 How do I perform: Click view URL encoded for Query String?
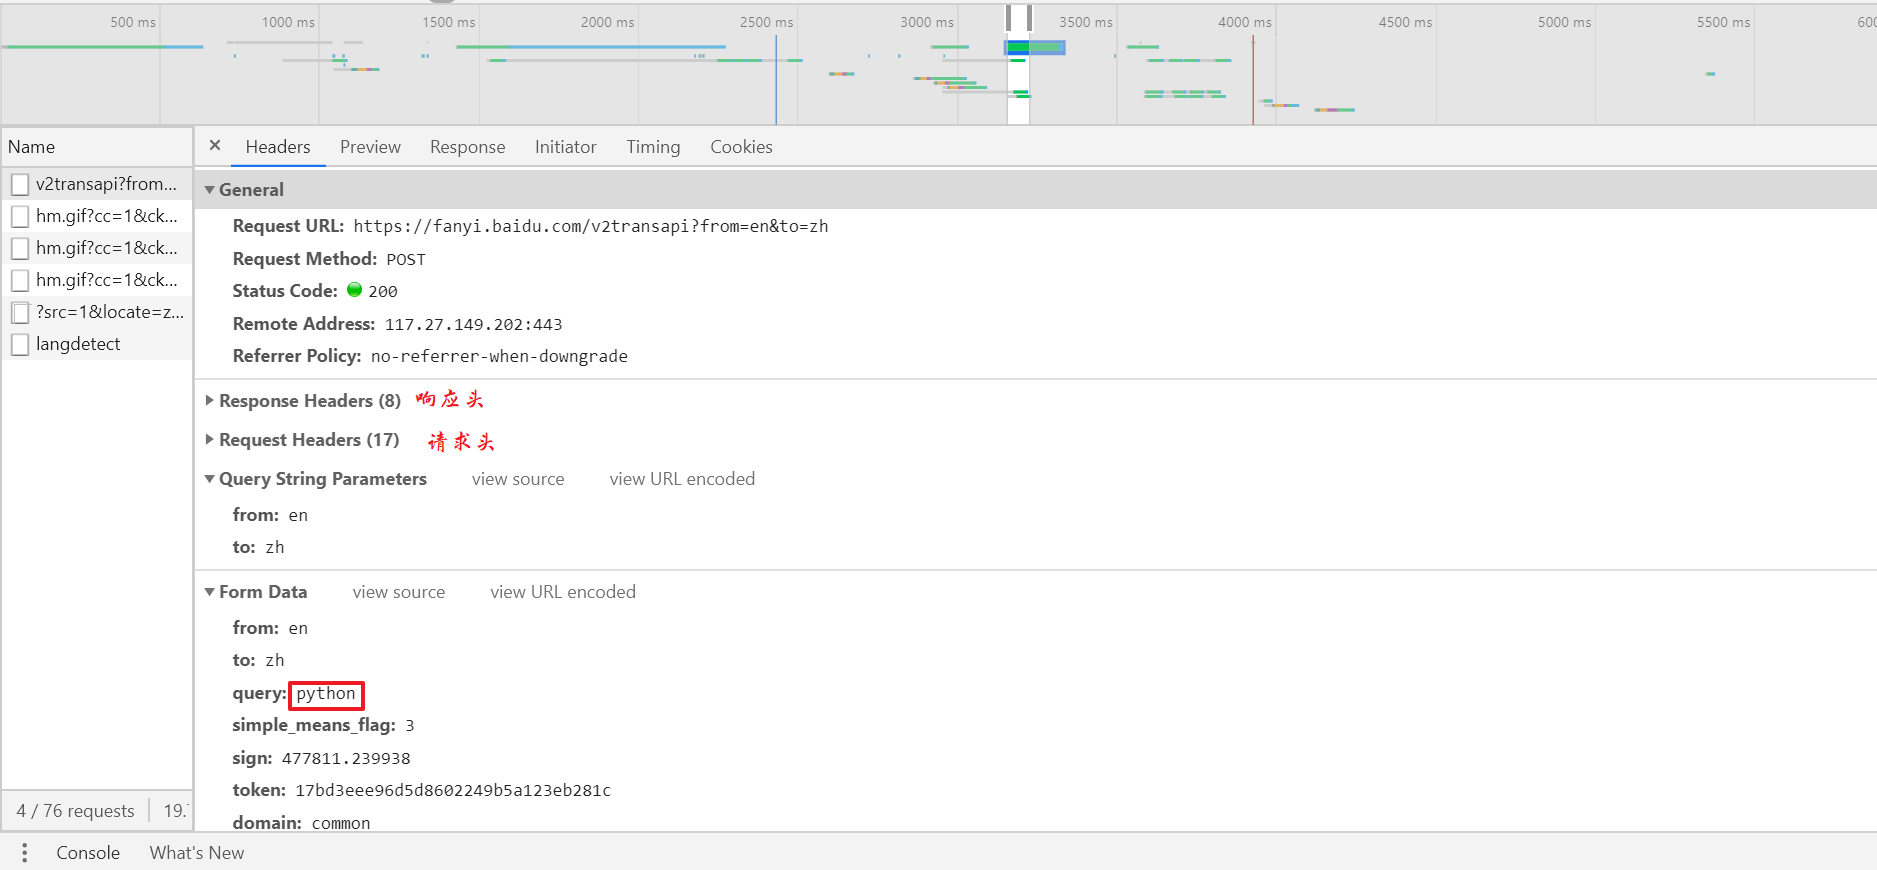pos(682,479)
